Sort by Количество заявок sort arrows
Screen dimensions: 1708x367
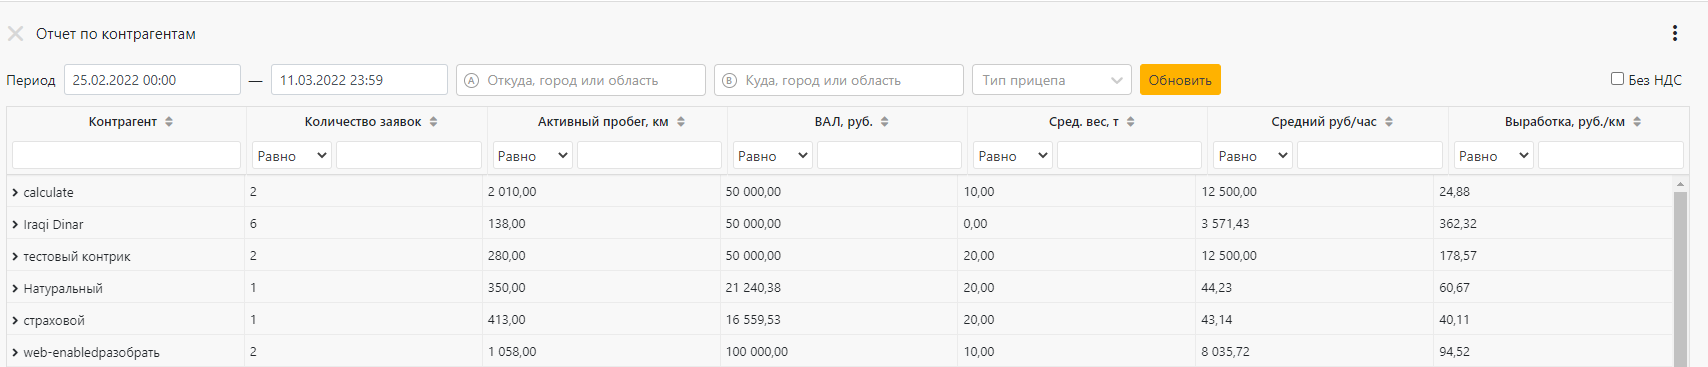434,122
